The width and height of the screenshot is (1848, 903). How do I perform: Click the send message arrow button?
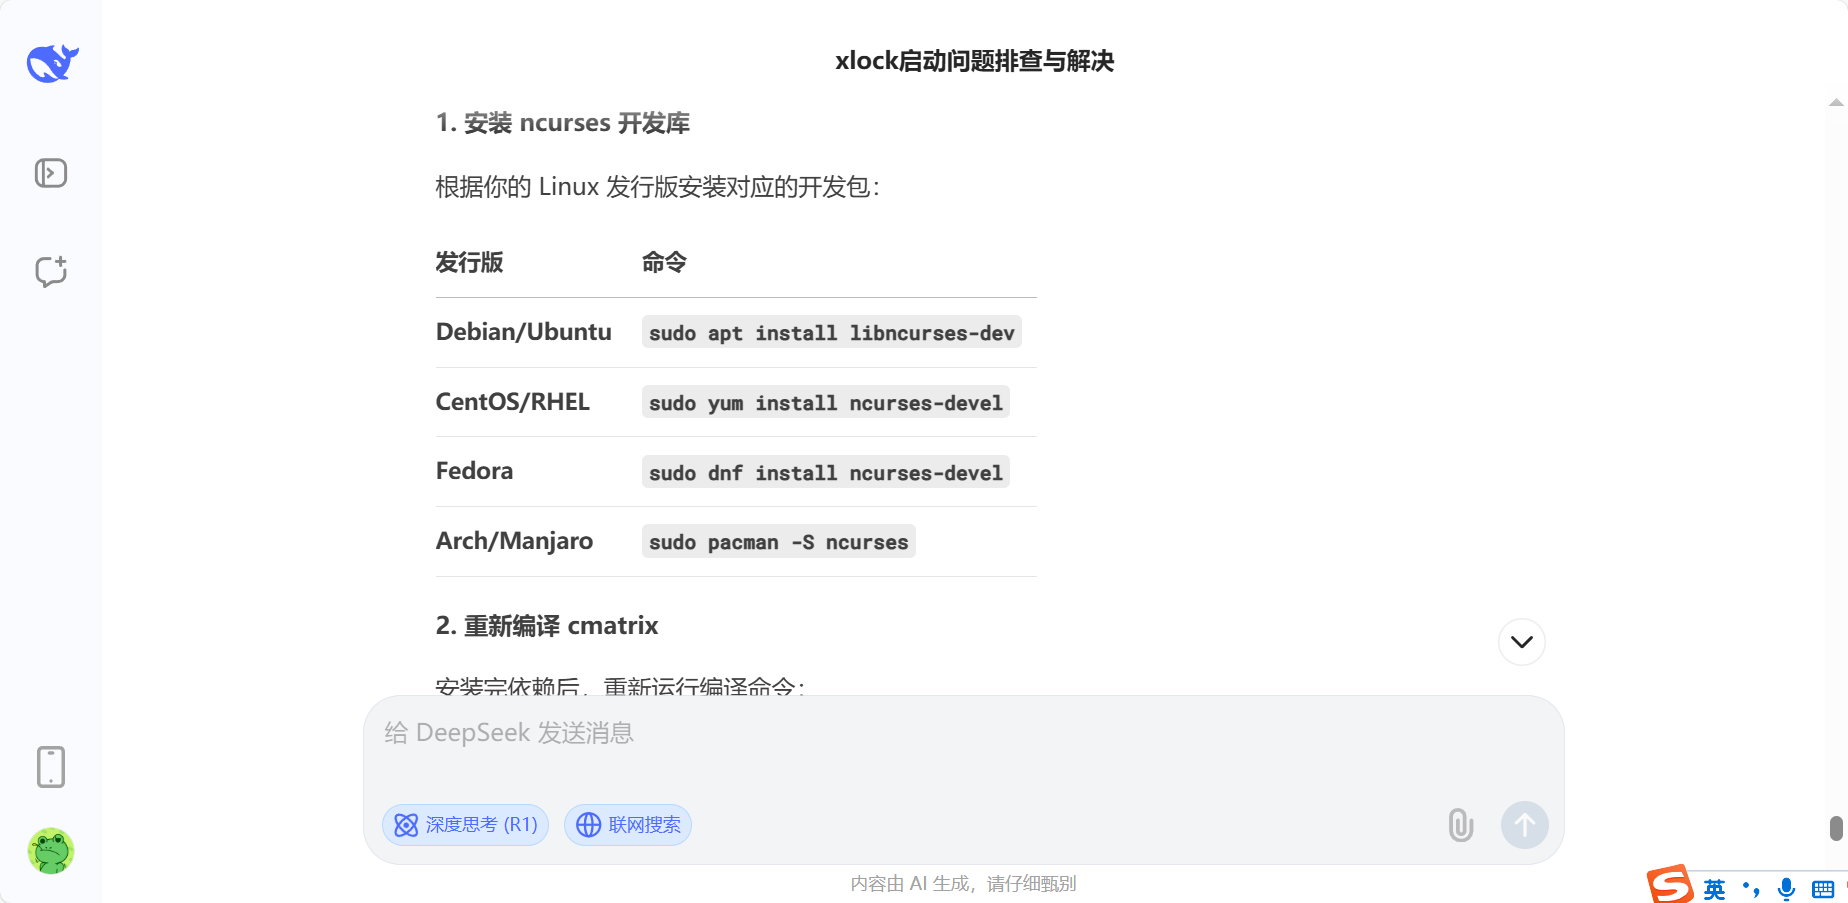click(x=1525, y=825)
